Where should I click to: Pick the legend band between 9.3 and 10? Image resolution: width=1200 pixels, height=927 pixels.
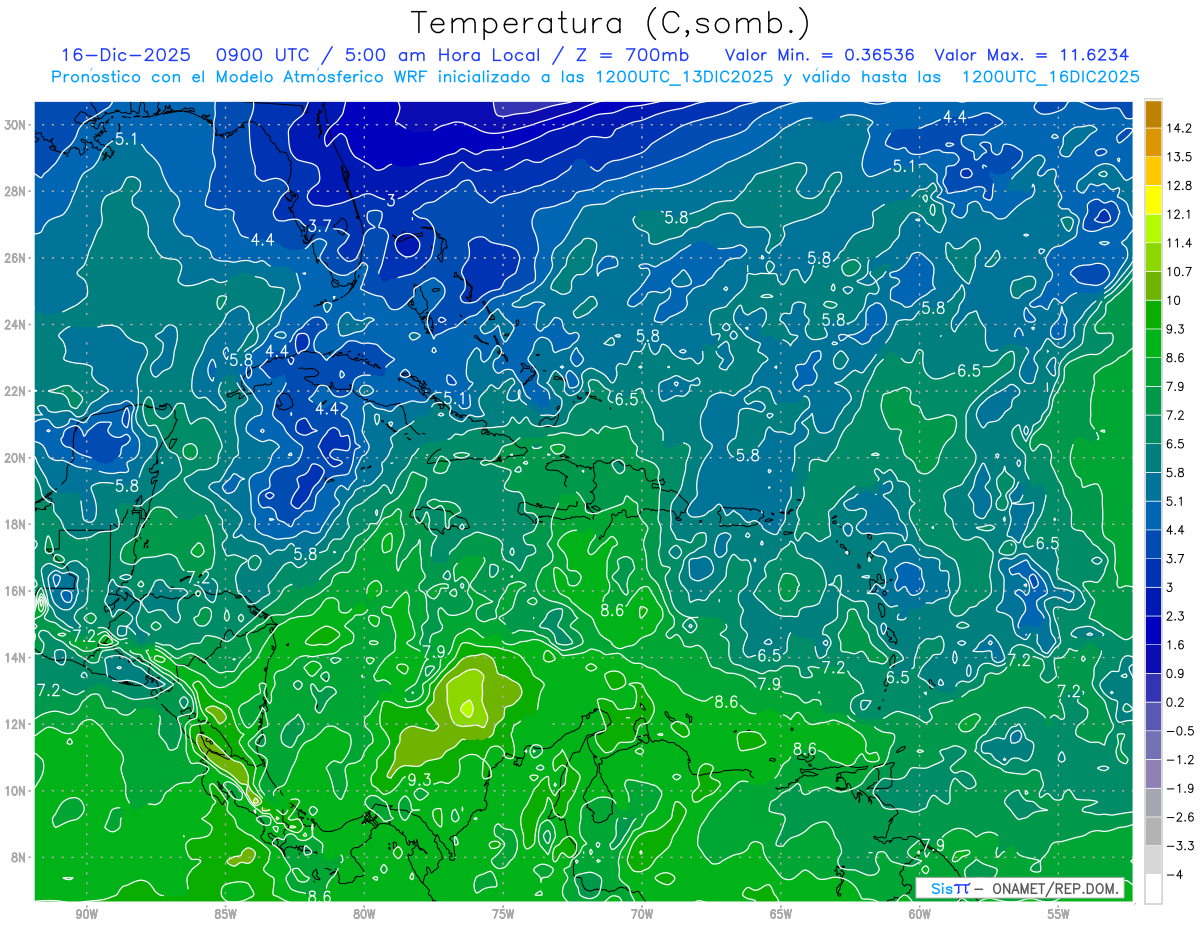[x=1153, y=315]
